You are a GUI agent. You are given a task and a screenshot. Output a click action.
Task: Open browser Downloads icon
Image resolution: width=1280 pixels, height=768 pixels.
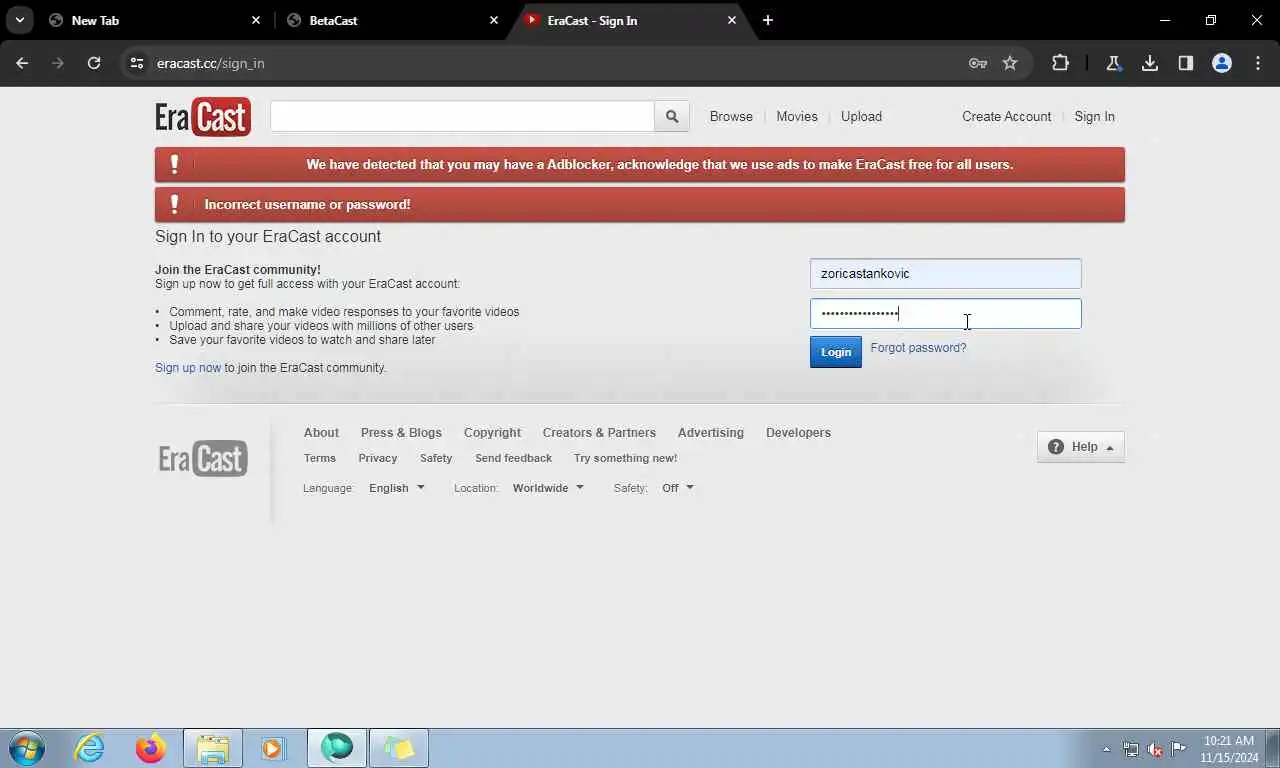click(x=1150, y=63)
